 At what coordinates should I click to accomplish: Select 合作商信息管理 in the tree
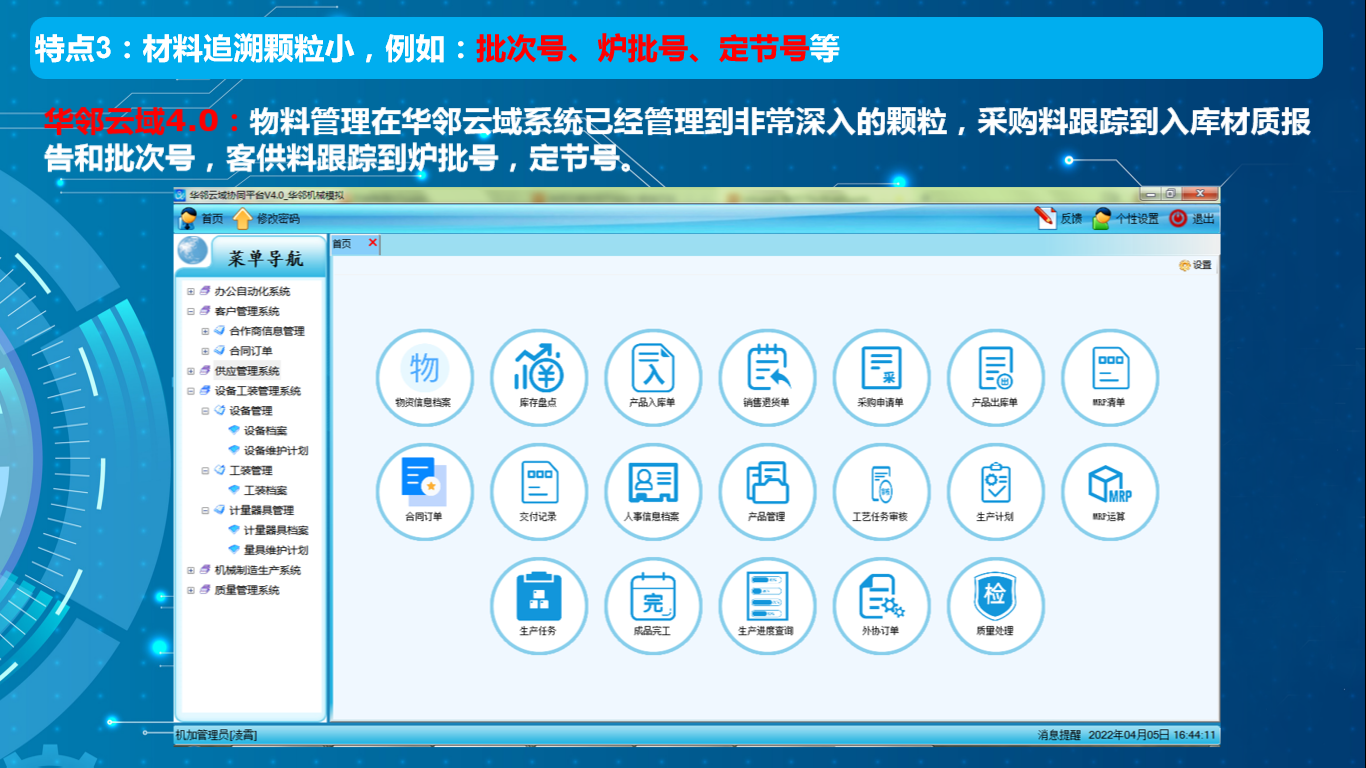point(267,331)
